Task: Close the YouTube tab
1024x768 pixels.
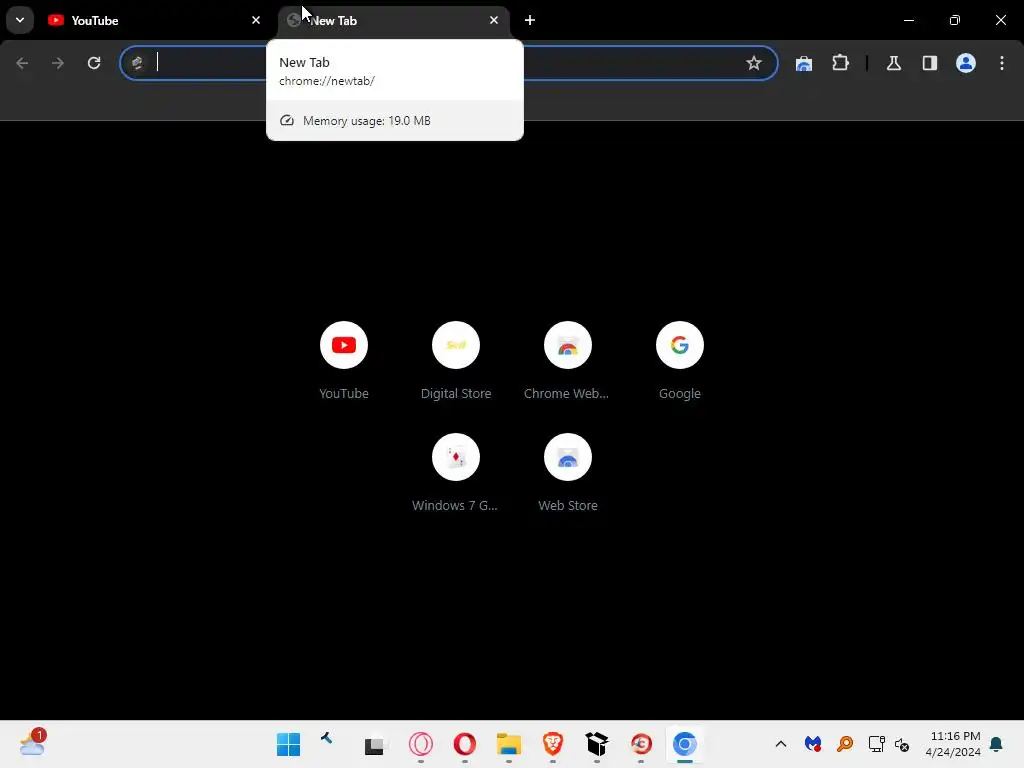Action: pyautogui.click(x=256, y=20)
